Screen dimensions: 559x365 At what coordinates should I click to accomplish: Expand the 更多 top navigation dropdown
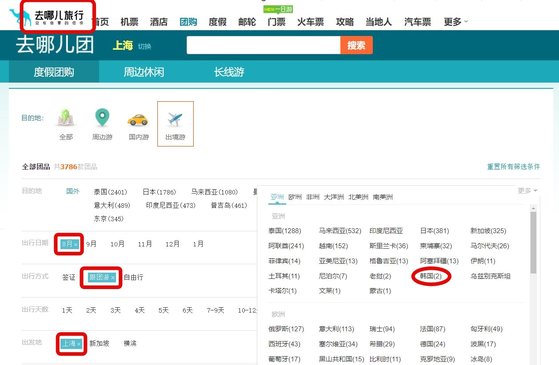[x=456, y=22]
